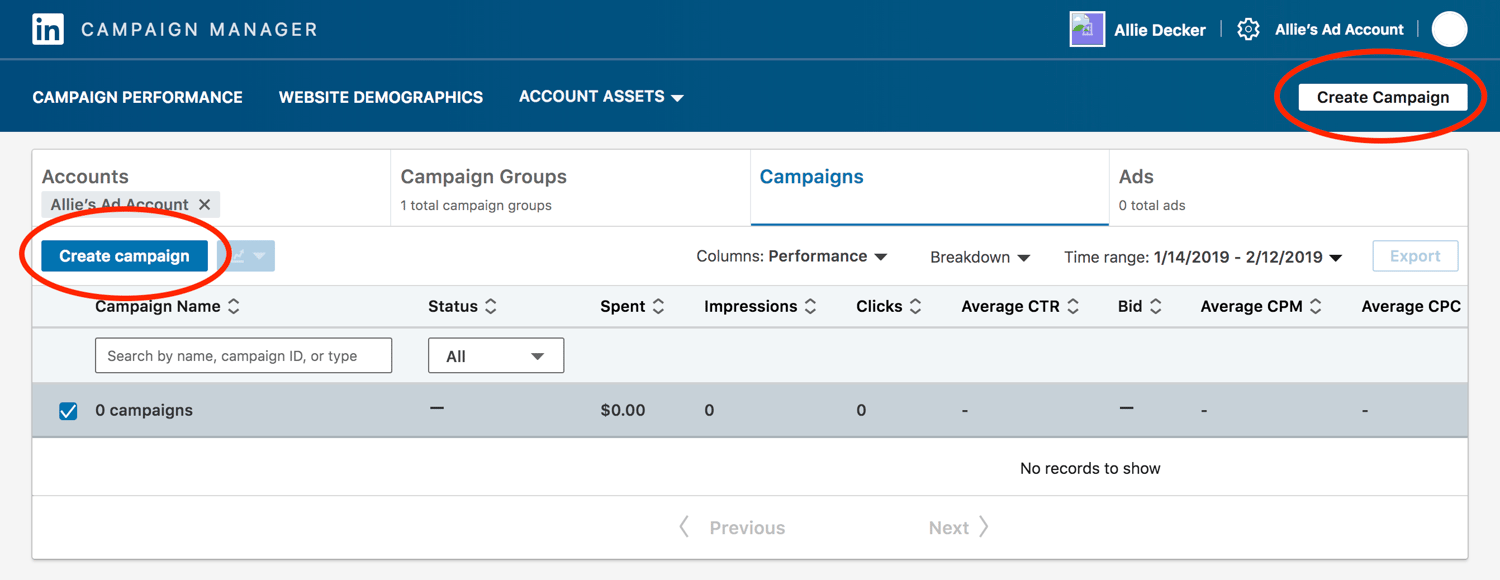The height and width of the screenshot is (580, 1500).
Task: Uncheck the 0 campaigns checkbox
Action: (x=68, y=411)
